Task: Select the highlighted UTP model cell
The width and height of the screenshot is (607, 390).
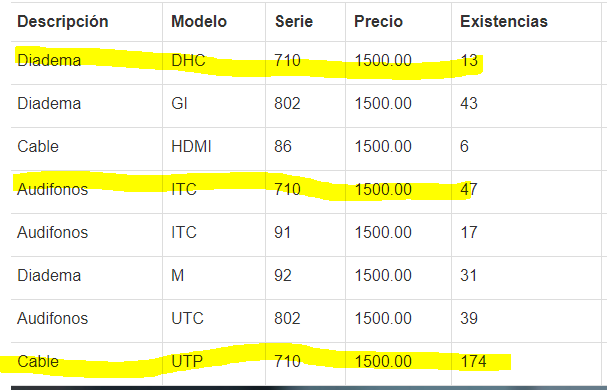Action: tap(187, 361)
